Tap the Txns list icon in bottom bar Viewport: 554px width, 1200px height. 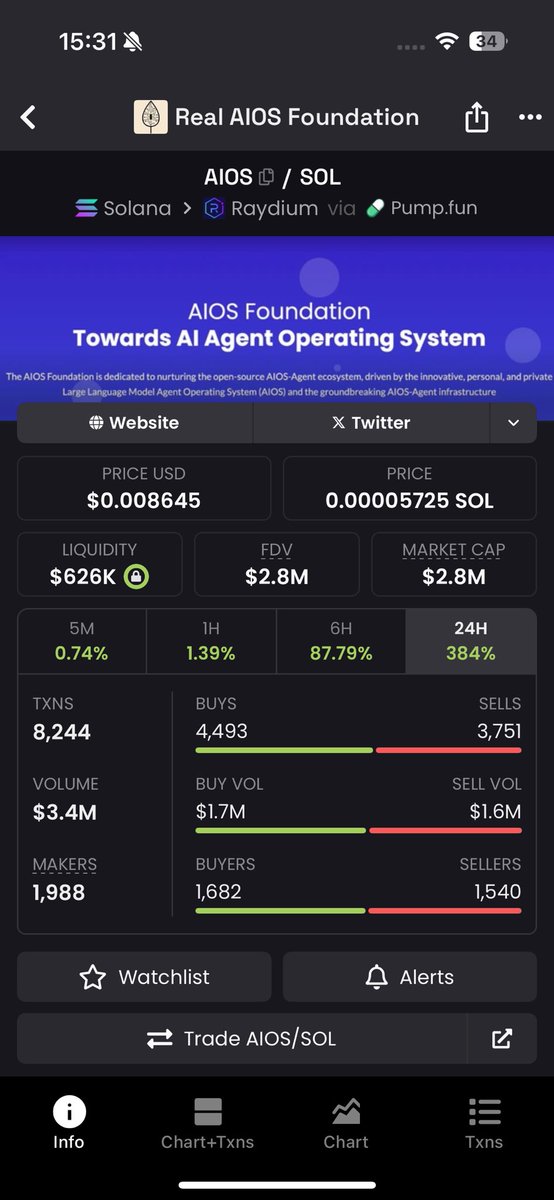(x=484, y=1111)
